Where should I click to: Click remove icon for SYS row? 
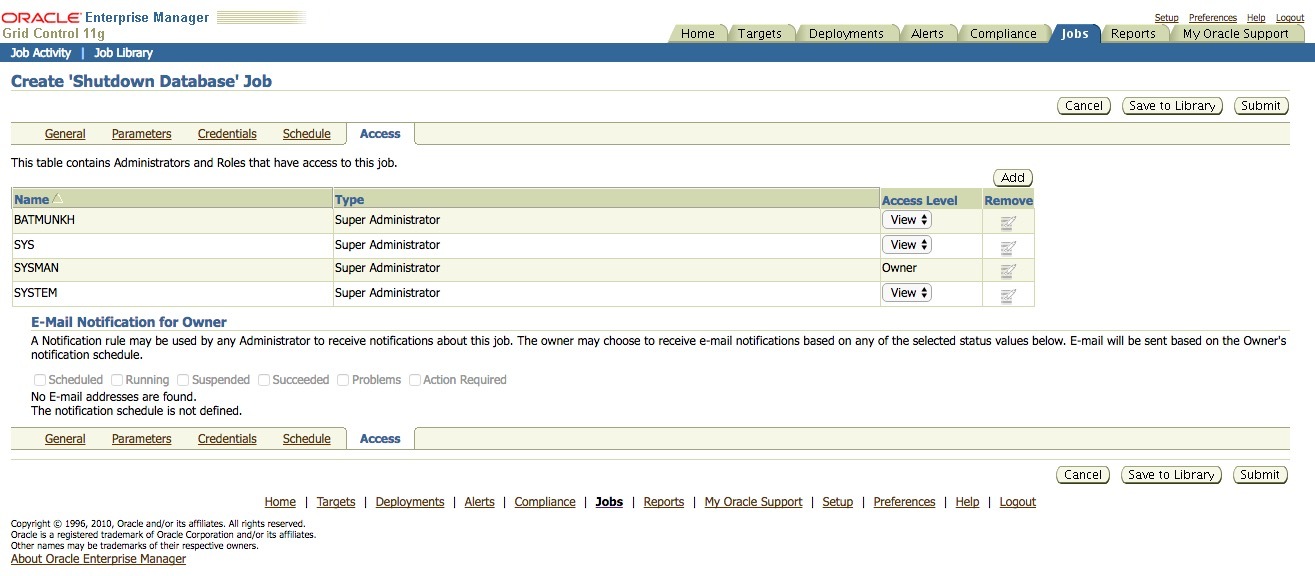click(x=1008, y=248)
